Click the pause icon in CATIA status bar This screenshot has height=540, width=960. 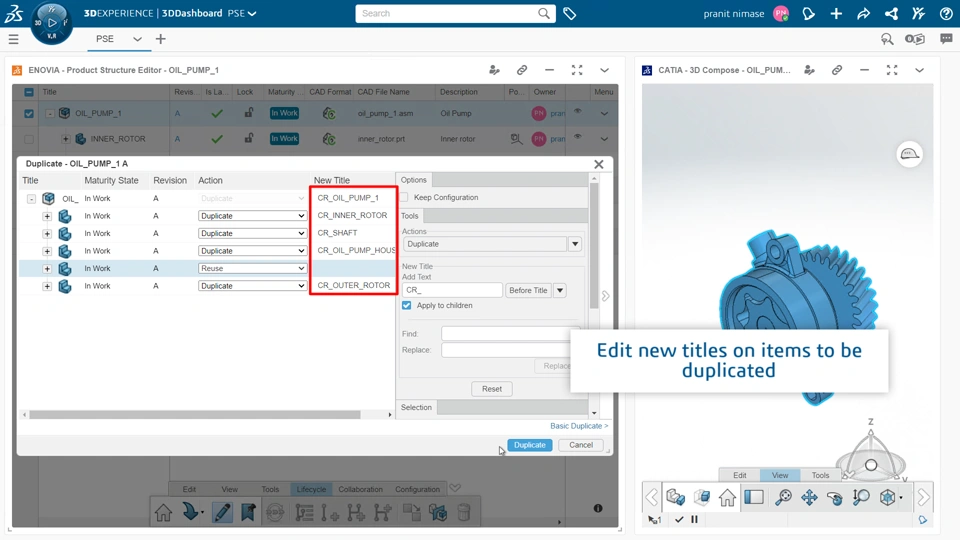(694, 519)
